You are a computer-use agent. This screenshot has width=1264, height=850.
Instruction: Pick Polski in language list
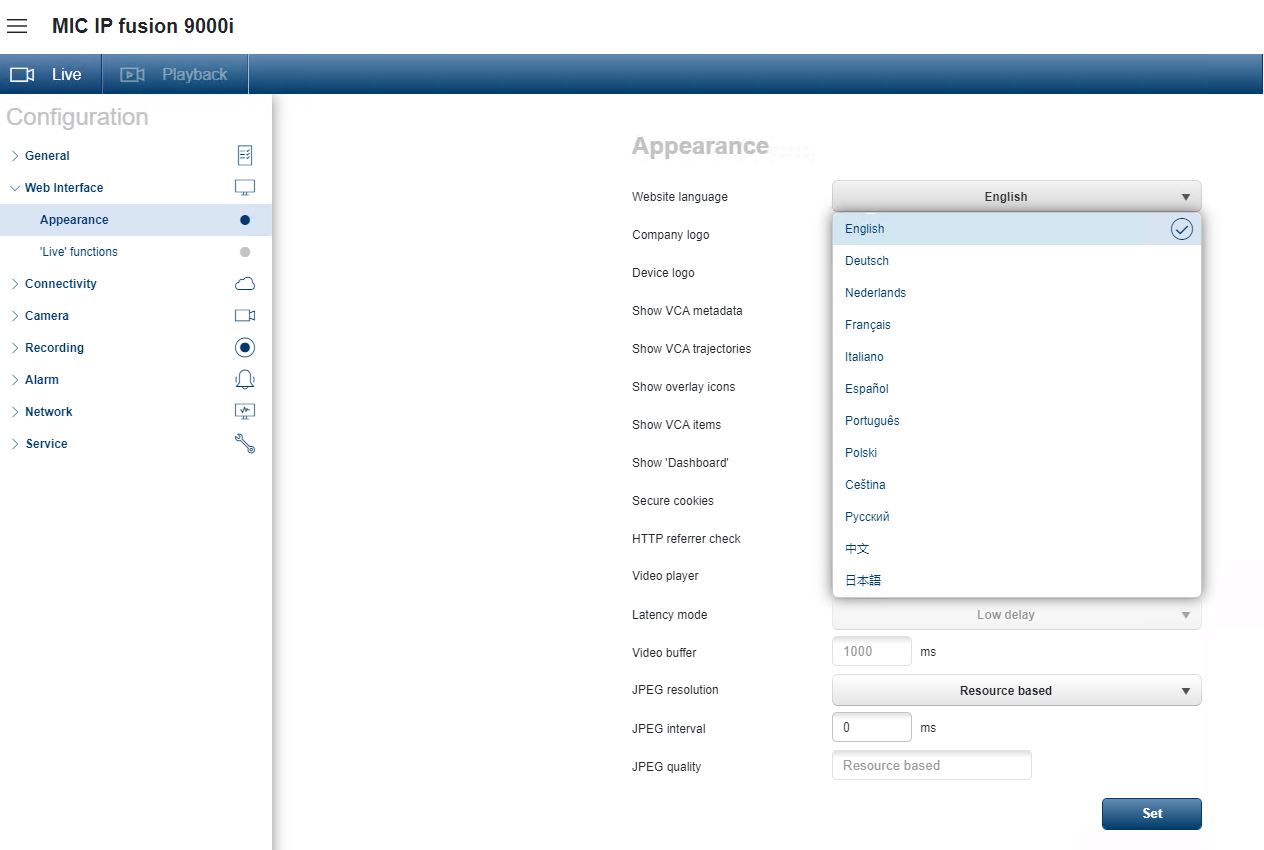click(x=1016, y=453)
